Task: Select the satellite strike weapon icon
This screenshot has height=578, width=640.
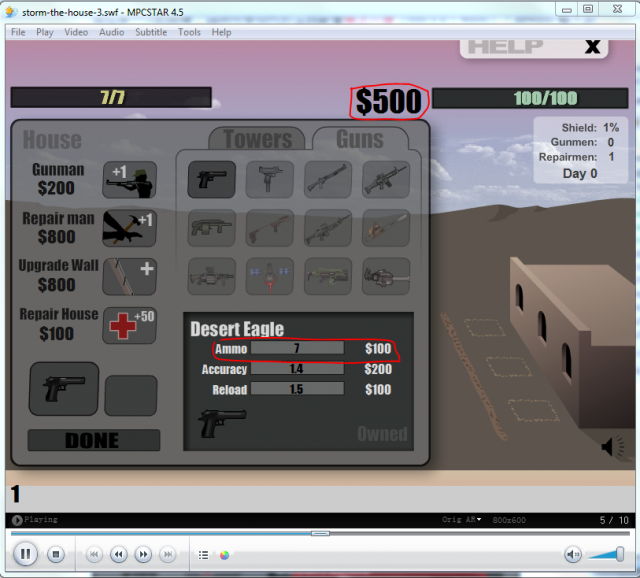Action: pos(269,276)
